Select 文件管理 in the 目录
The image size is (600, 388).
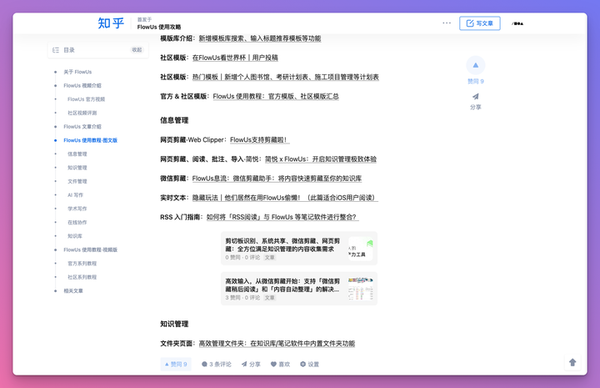(x=77, y=181)
